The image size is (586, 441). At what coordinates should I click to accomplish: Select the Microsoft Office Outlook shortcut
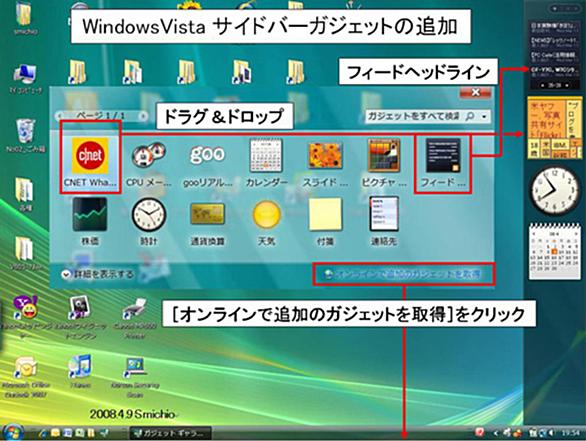pyautogui.click(x=25, y=376)
